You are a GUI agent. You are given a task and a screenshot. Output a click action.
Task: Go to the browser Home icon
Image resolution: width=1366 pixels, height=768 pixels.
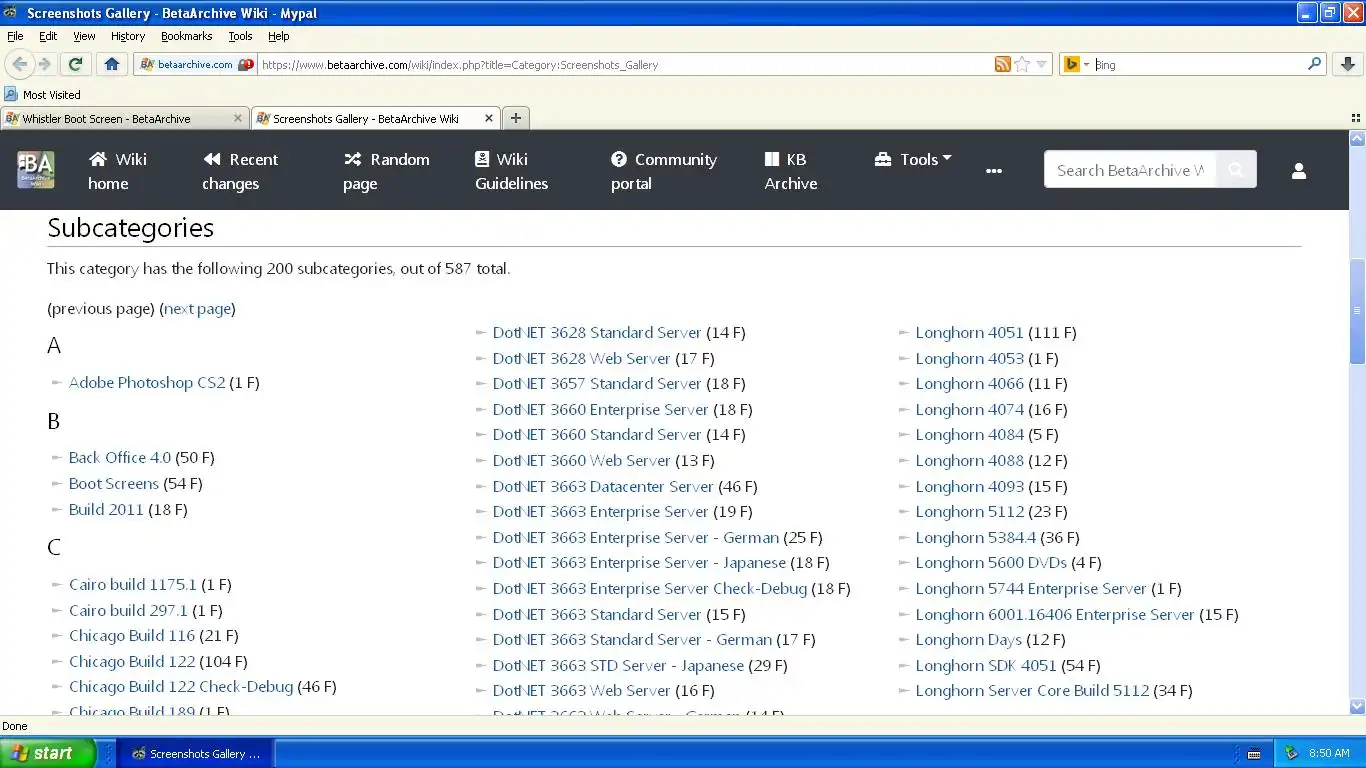pyautogui.click(x=112, y=64)
